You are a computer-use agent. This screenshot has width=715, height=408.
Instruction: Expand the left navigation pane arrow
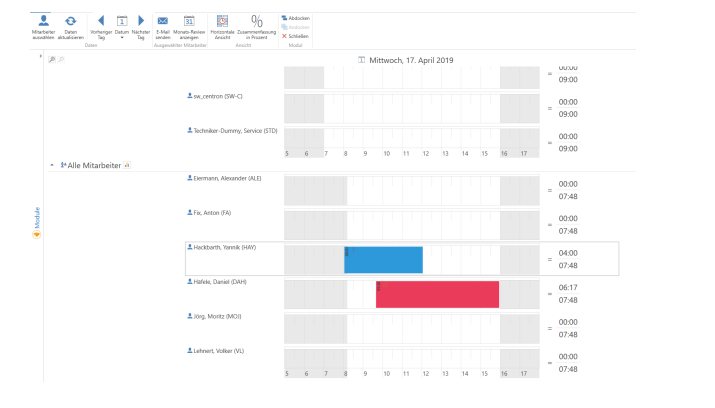[x=39, y=58]
